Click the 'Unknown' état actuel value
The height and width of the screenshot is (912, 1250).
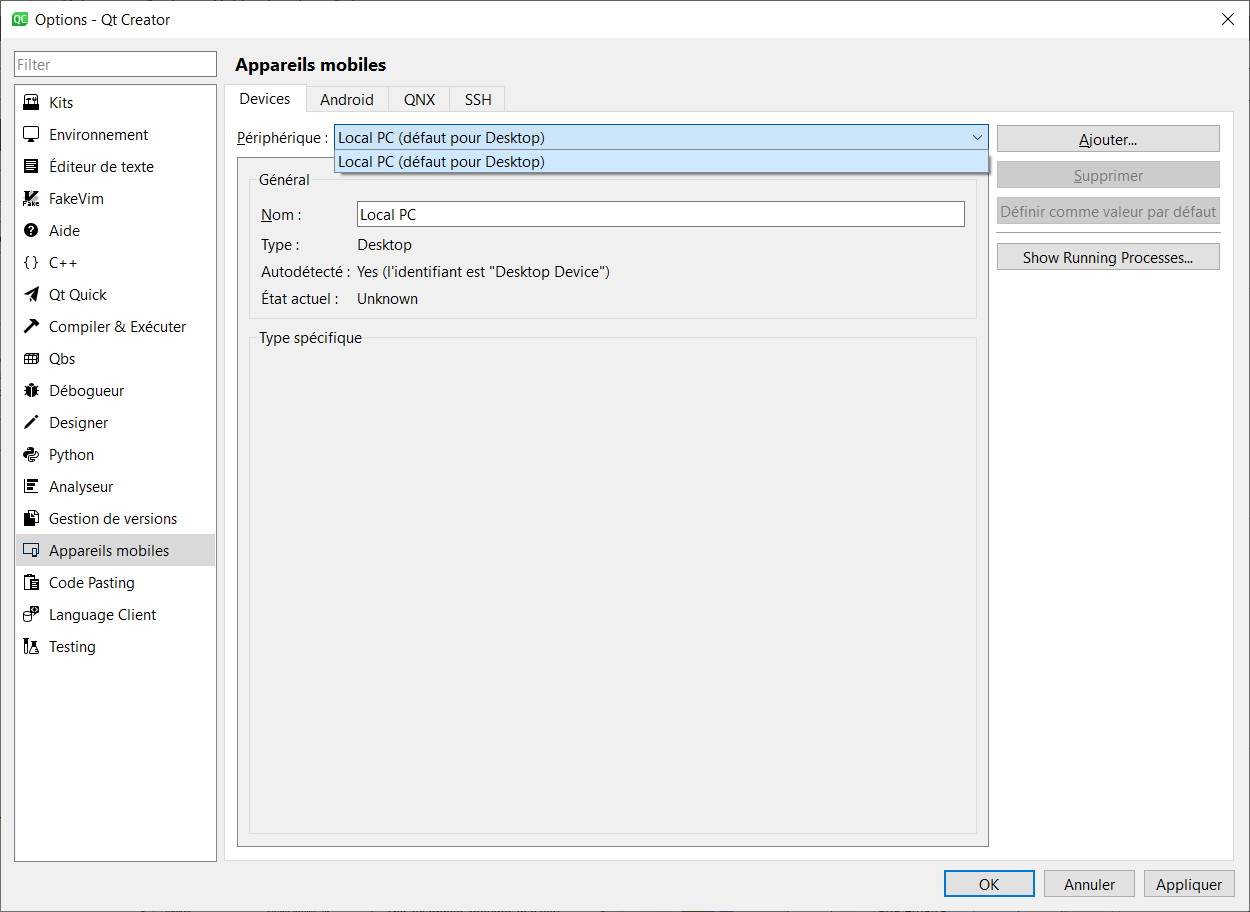(x=387, y=299)
